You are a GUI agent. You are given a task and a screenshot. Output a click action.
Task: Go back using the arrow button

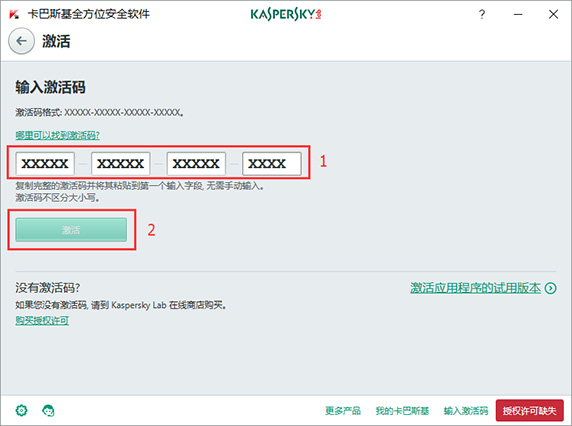[22, 41]
